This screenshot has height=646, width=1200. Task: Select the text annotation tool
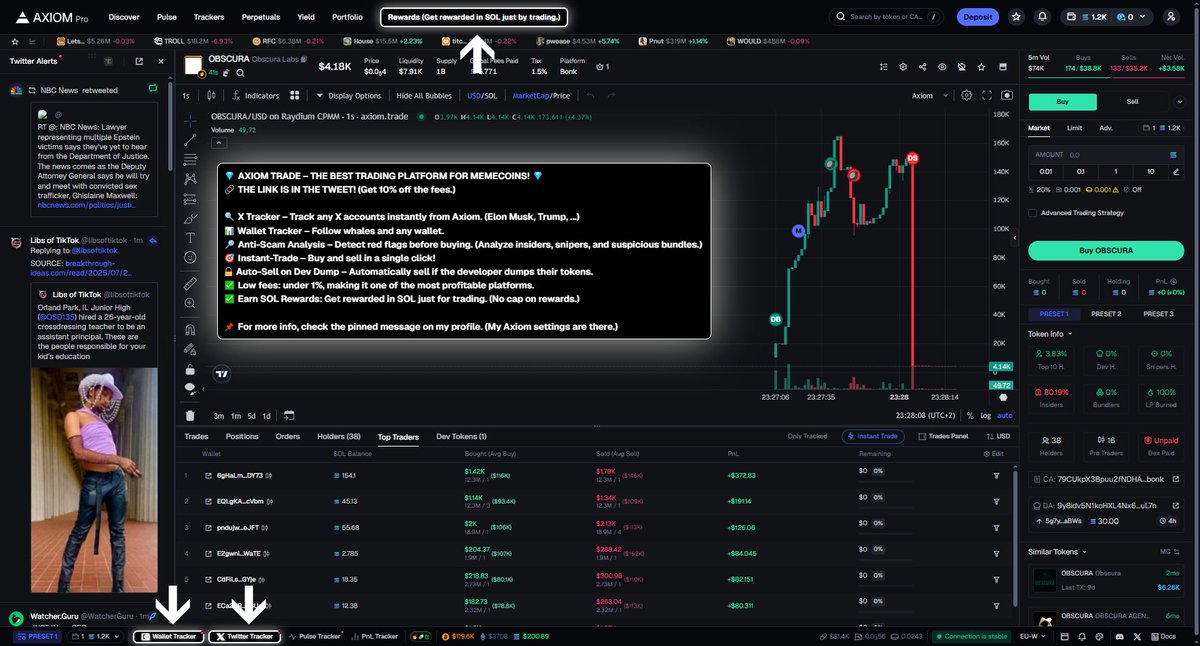coord(190,238)
